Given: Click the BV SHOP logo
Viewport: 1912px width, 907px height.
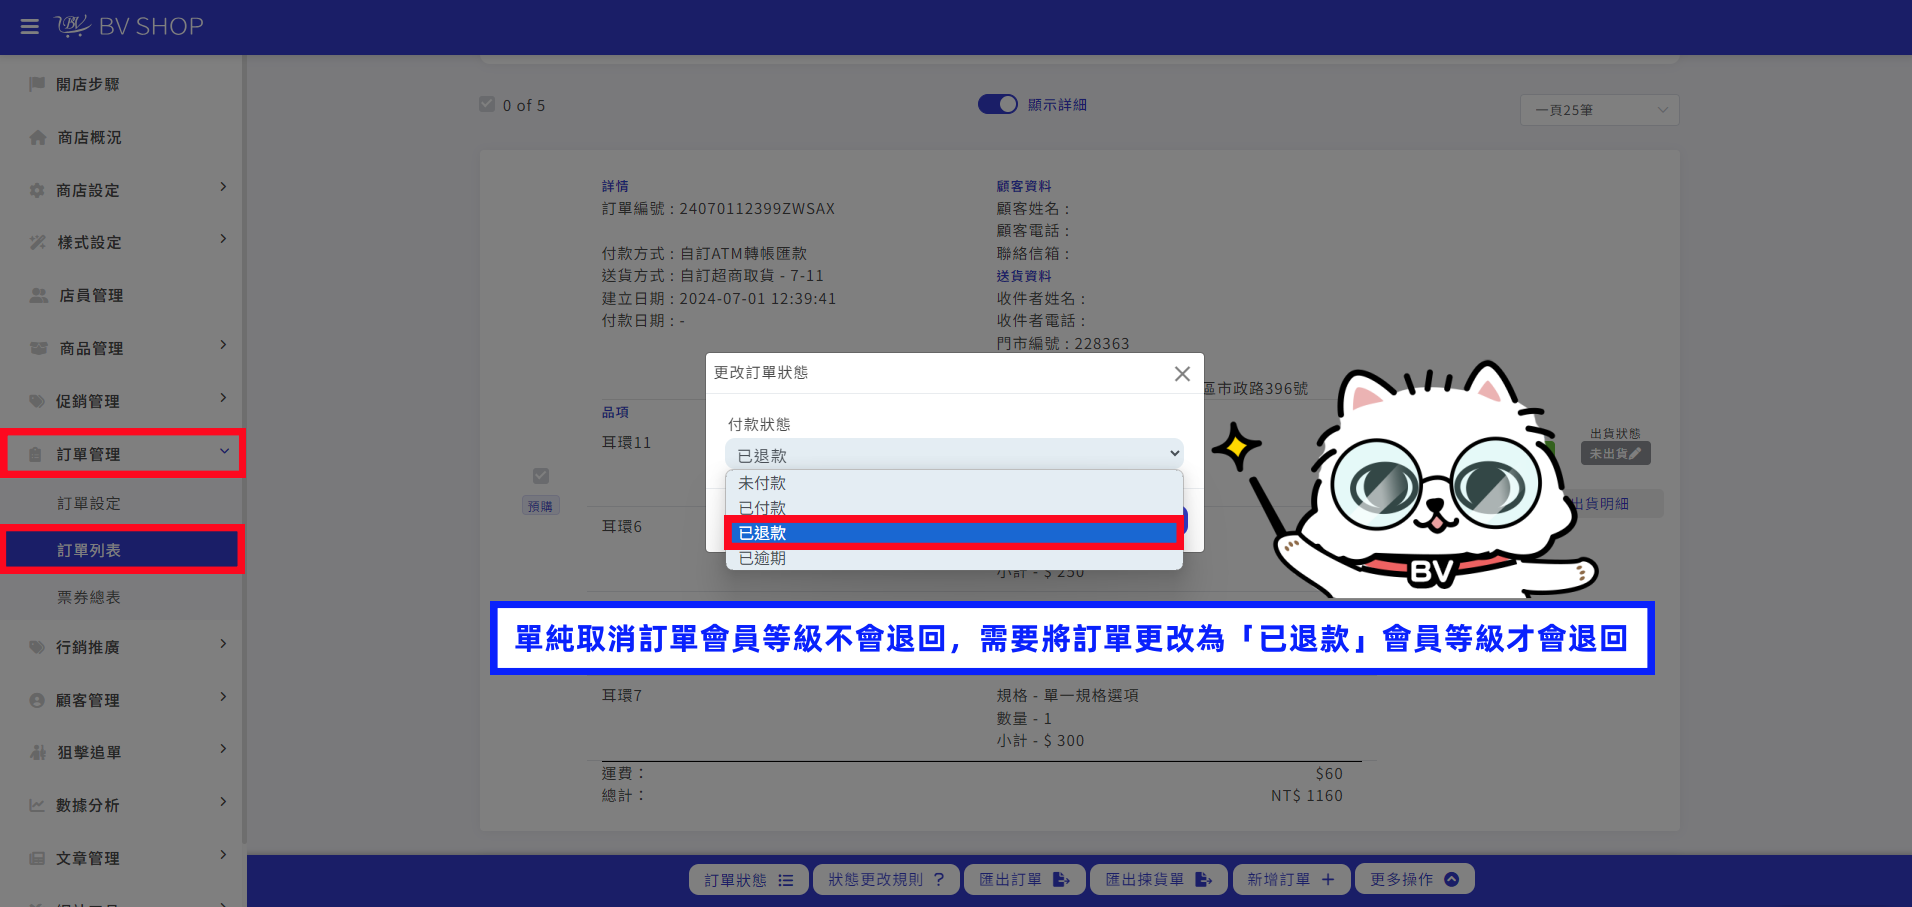Looking at the screenshot, I should tap(129, 26).
